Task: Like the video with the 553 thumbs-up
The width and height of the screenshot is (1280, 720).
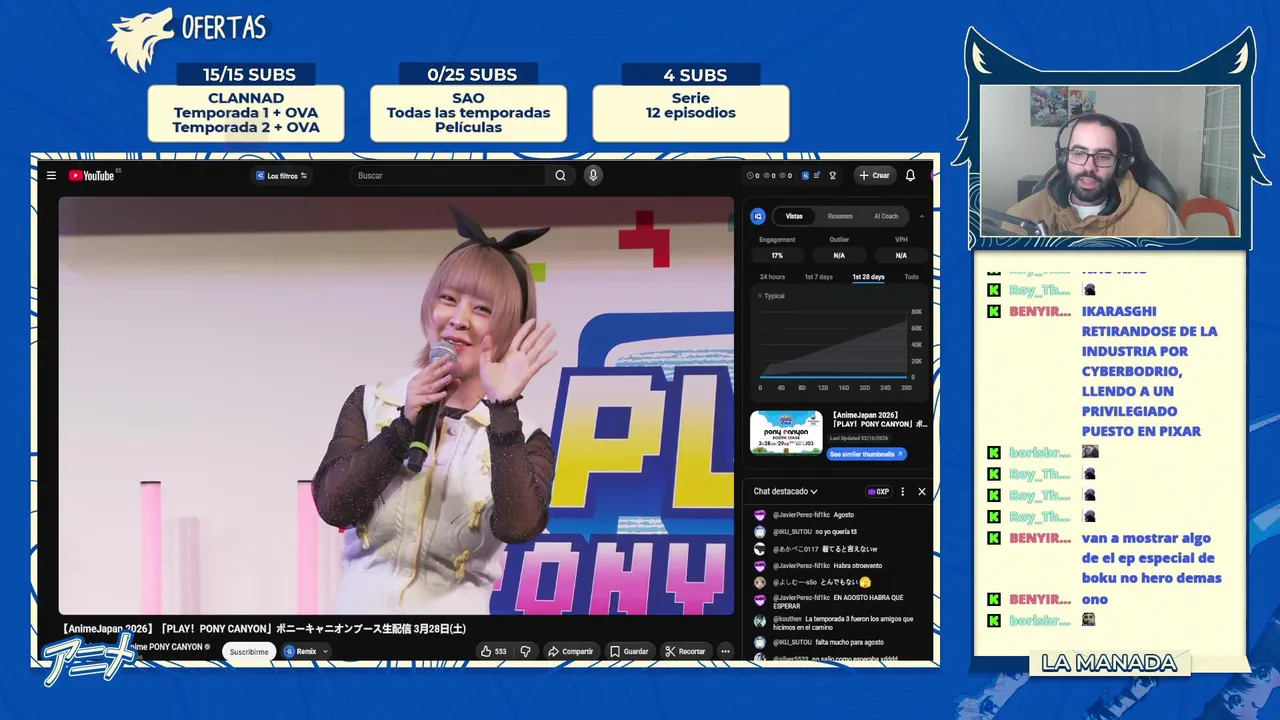Action: pos(494,651)
